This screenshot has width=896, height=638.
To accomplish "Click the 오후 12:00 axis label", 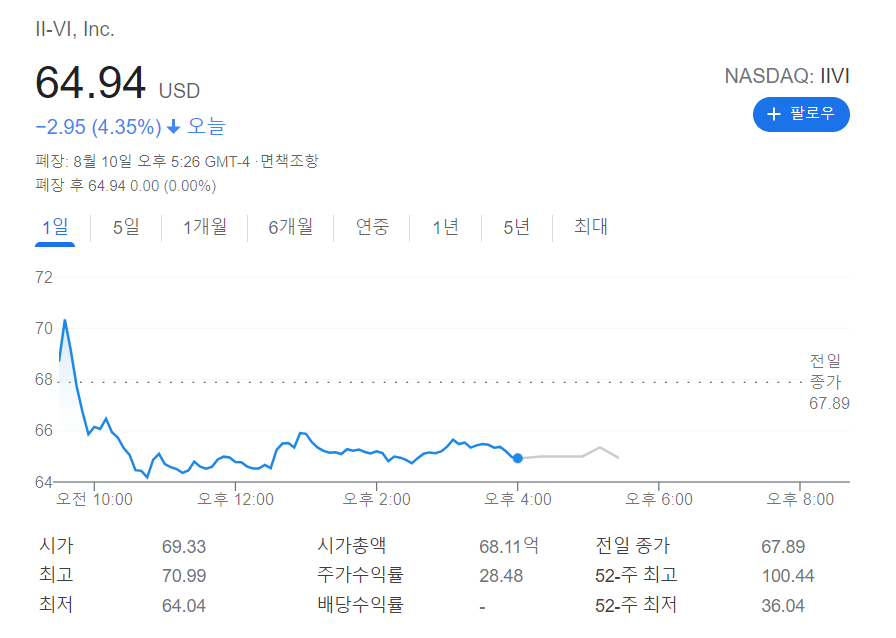I will click(x=235, y=499).
